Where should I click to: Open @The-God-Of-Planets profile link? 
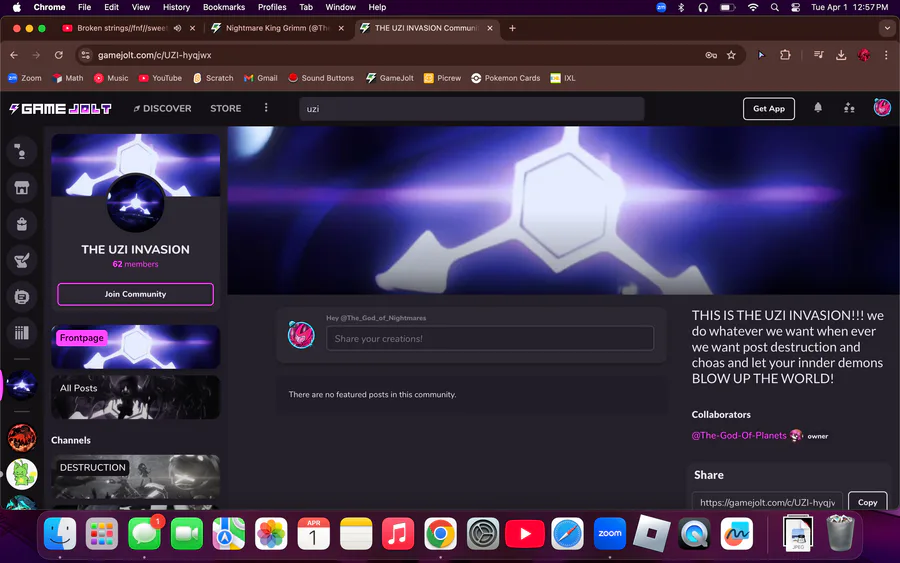tap(739, 436)
